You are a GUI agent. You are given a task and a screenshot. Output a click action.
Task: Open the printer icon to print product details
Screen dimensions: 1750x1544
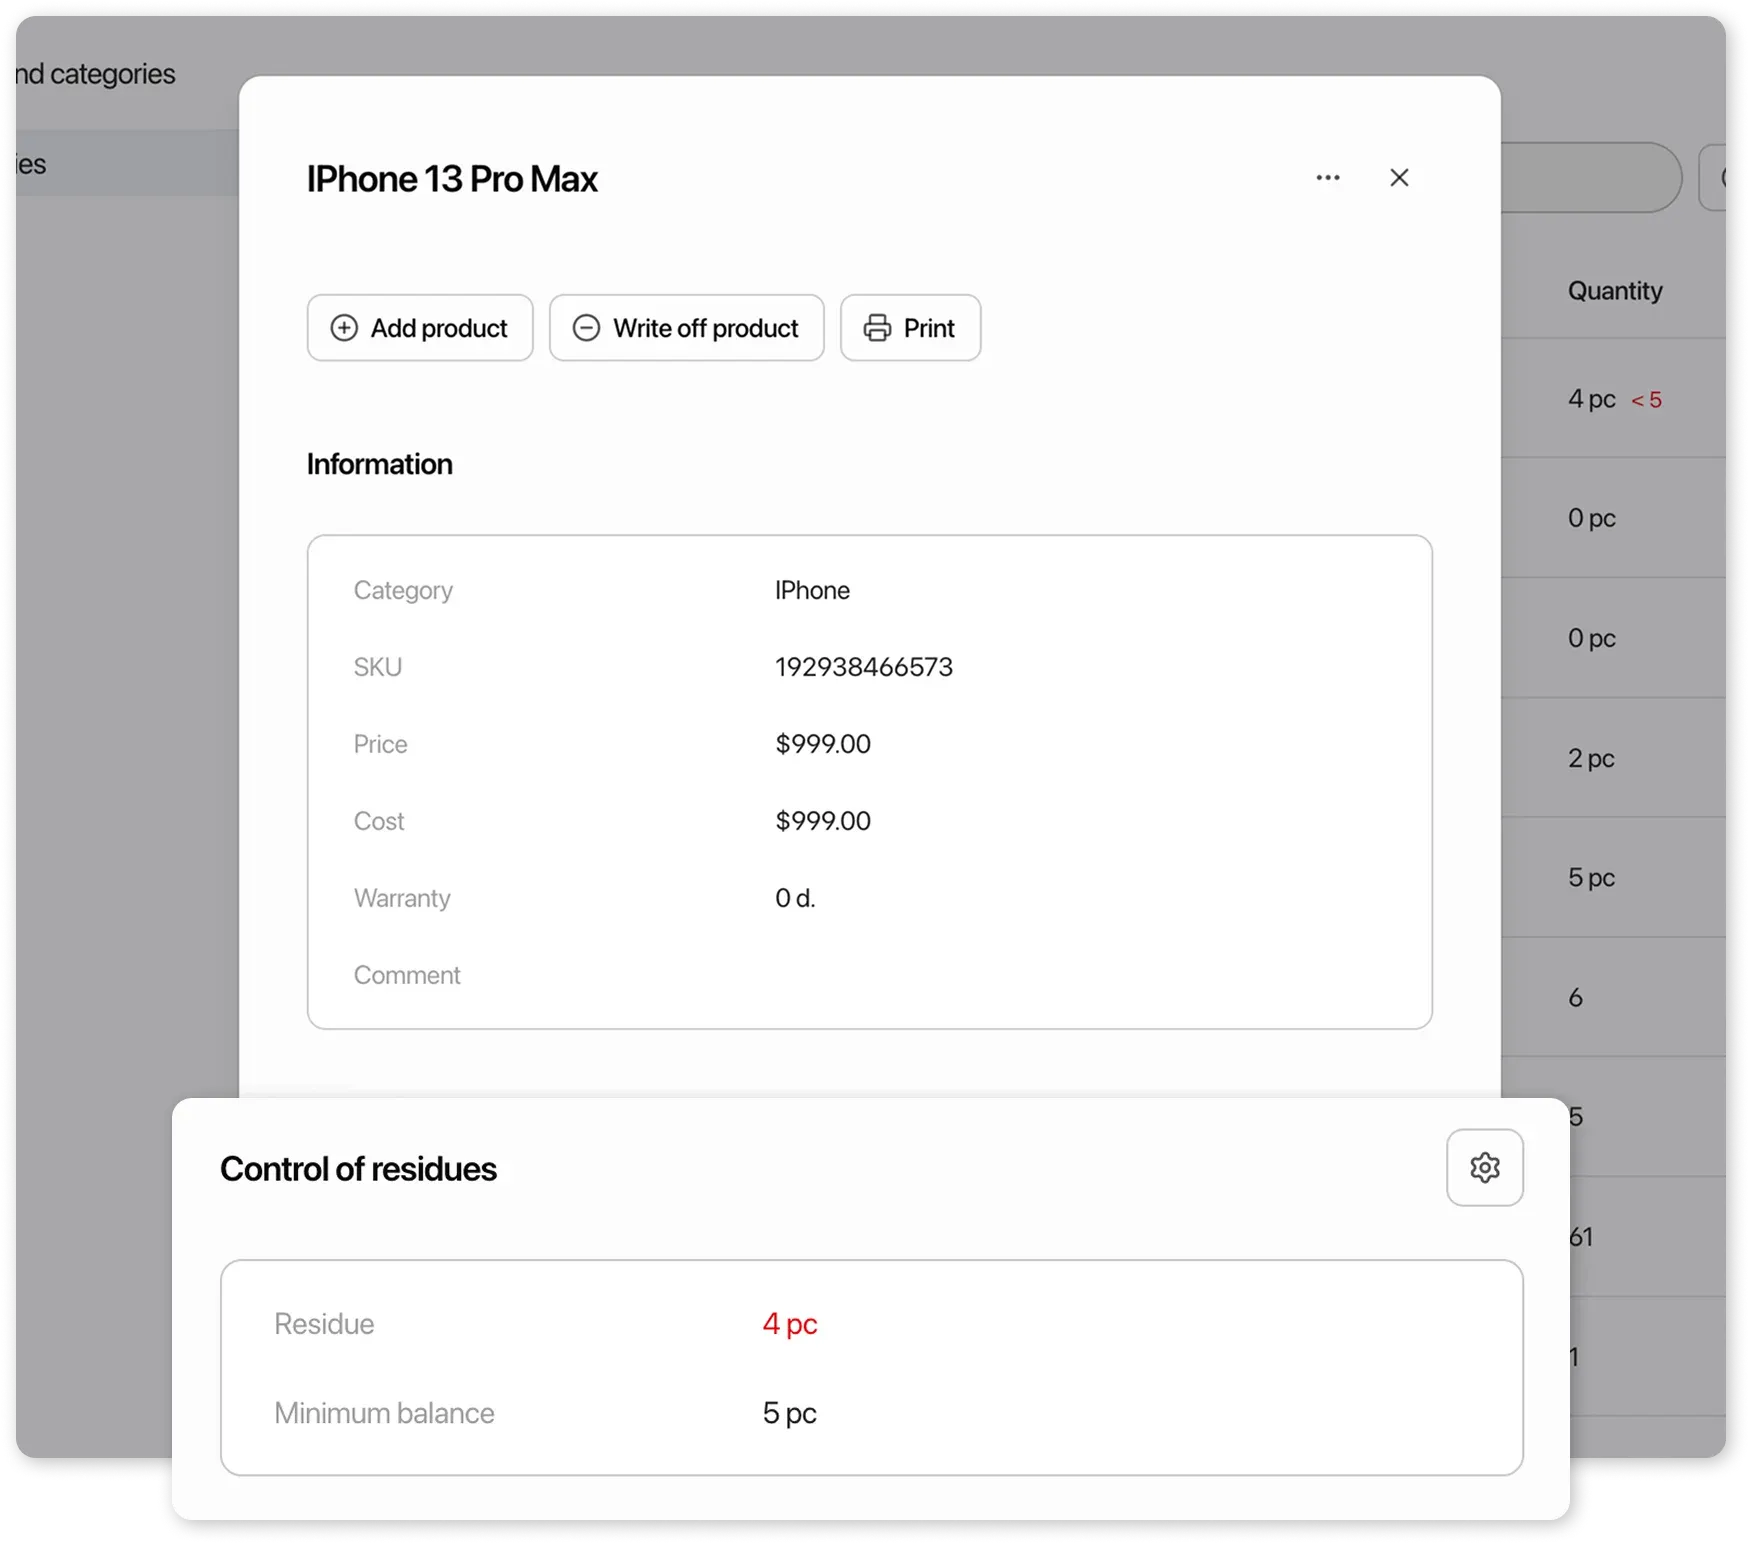pyautogui.click(x=878, y=328)
